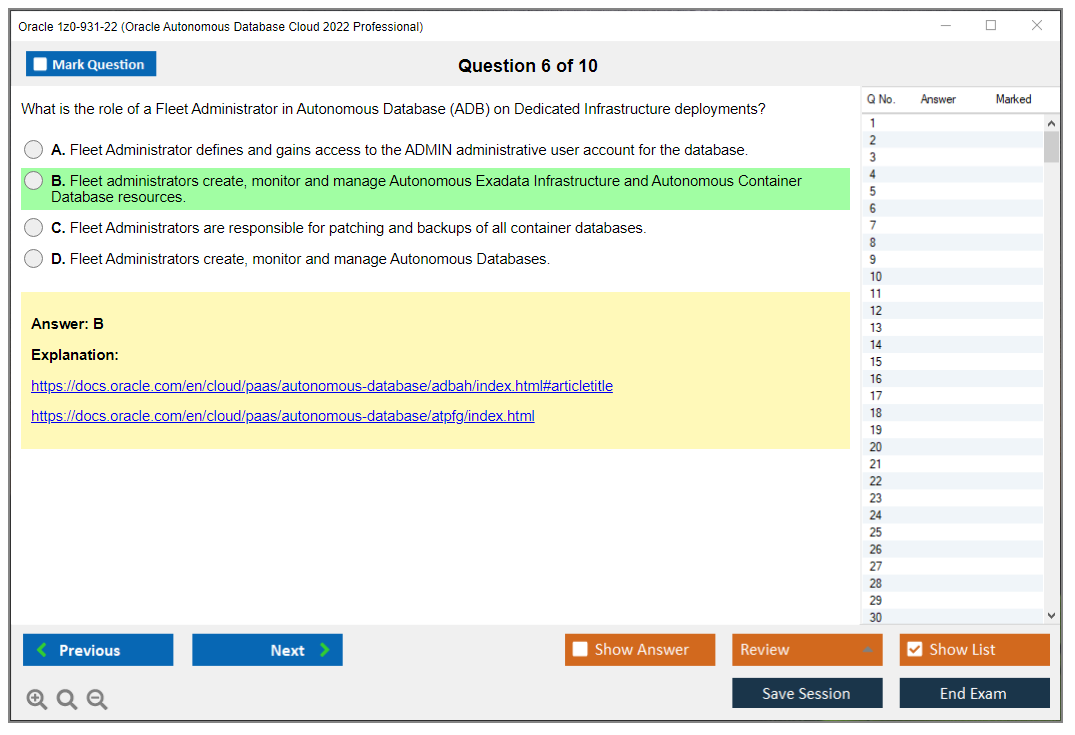Image resolution: width=1075 pixels, height=735 pixels.
Task: Enable the Mark Question checkbox
Action: pos(39,63)
